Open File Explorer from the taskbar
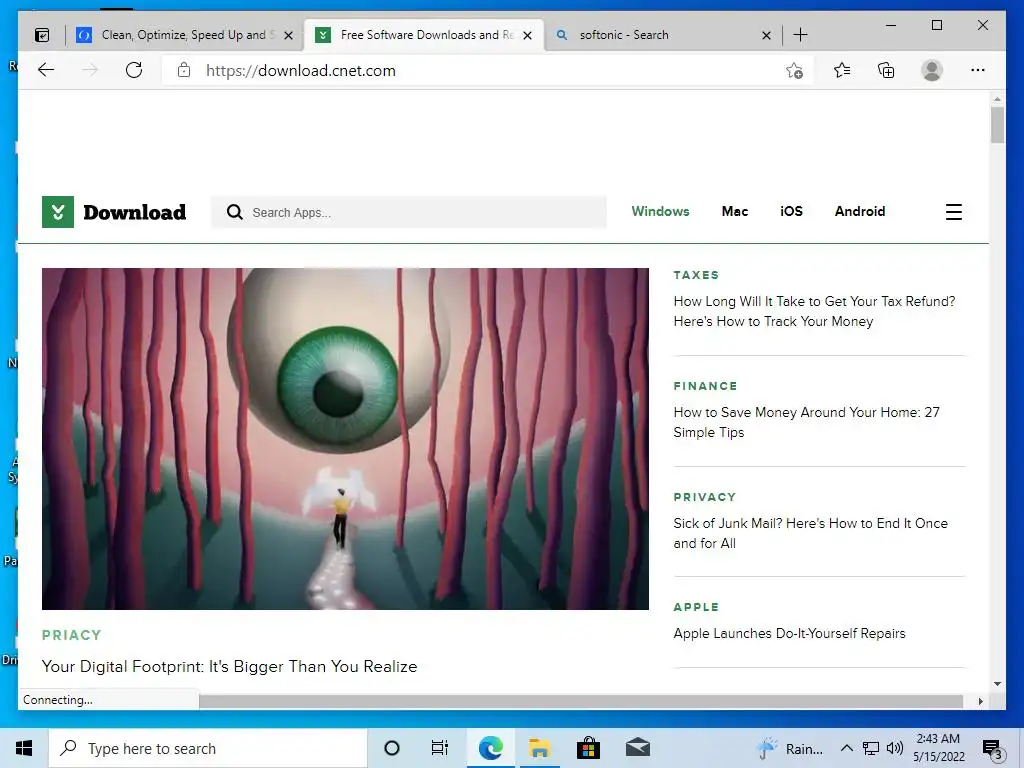Screen dimensions: 1024x768 [x=539, y=748]
